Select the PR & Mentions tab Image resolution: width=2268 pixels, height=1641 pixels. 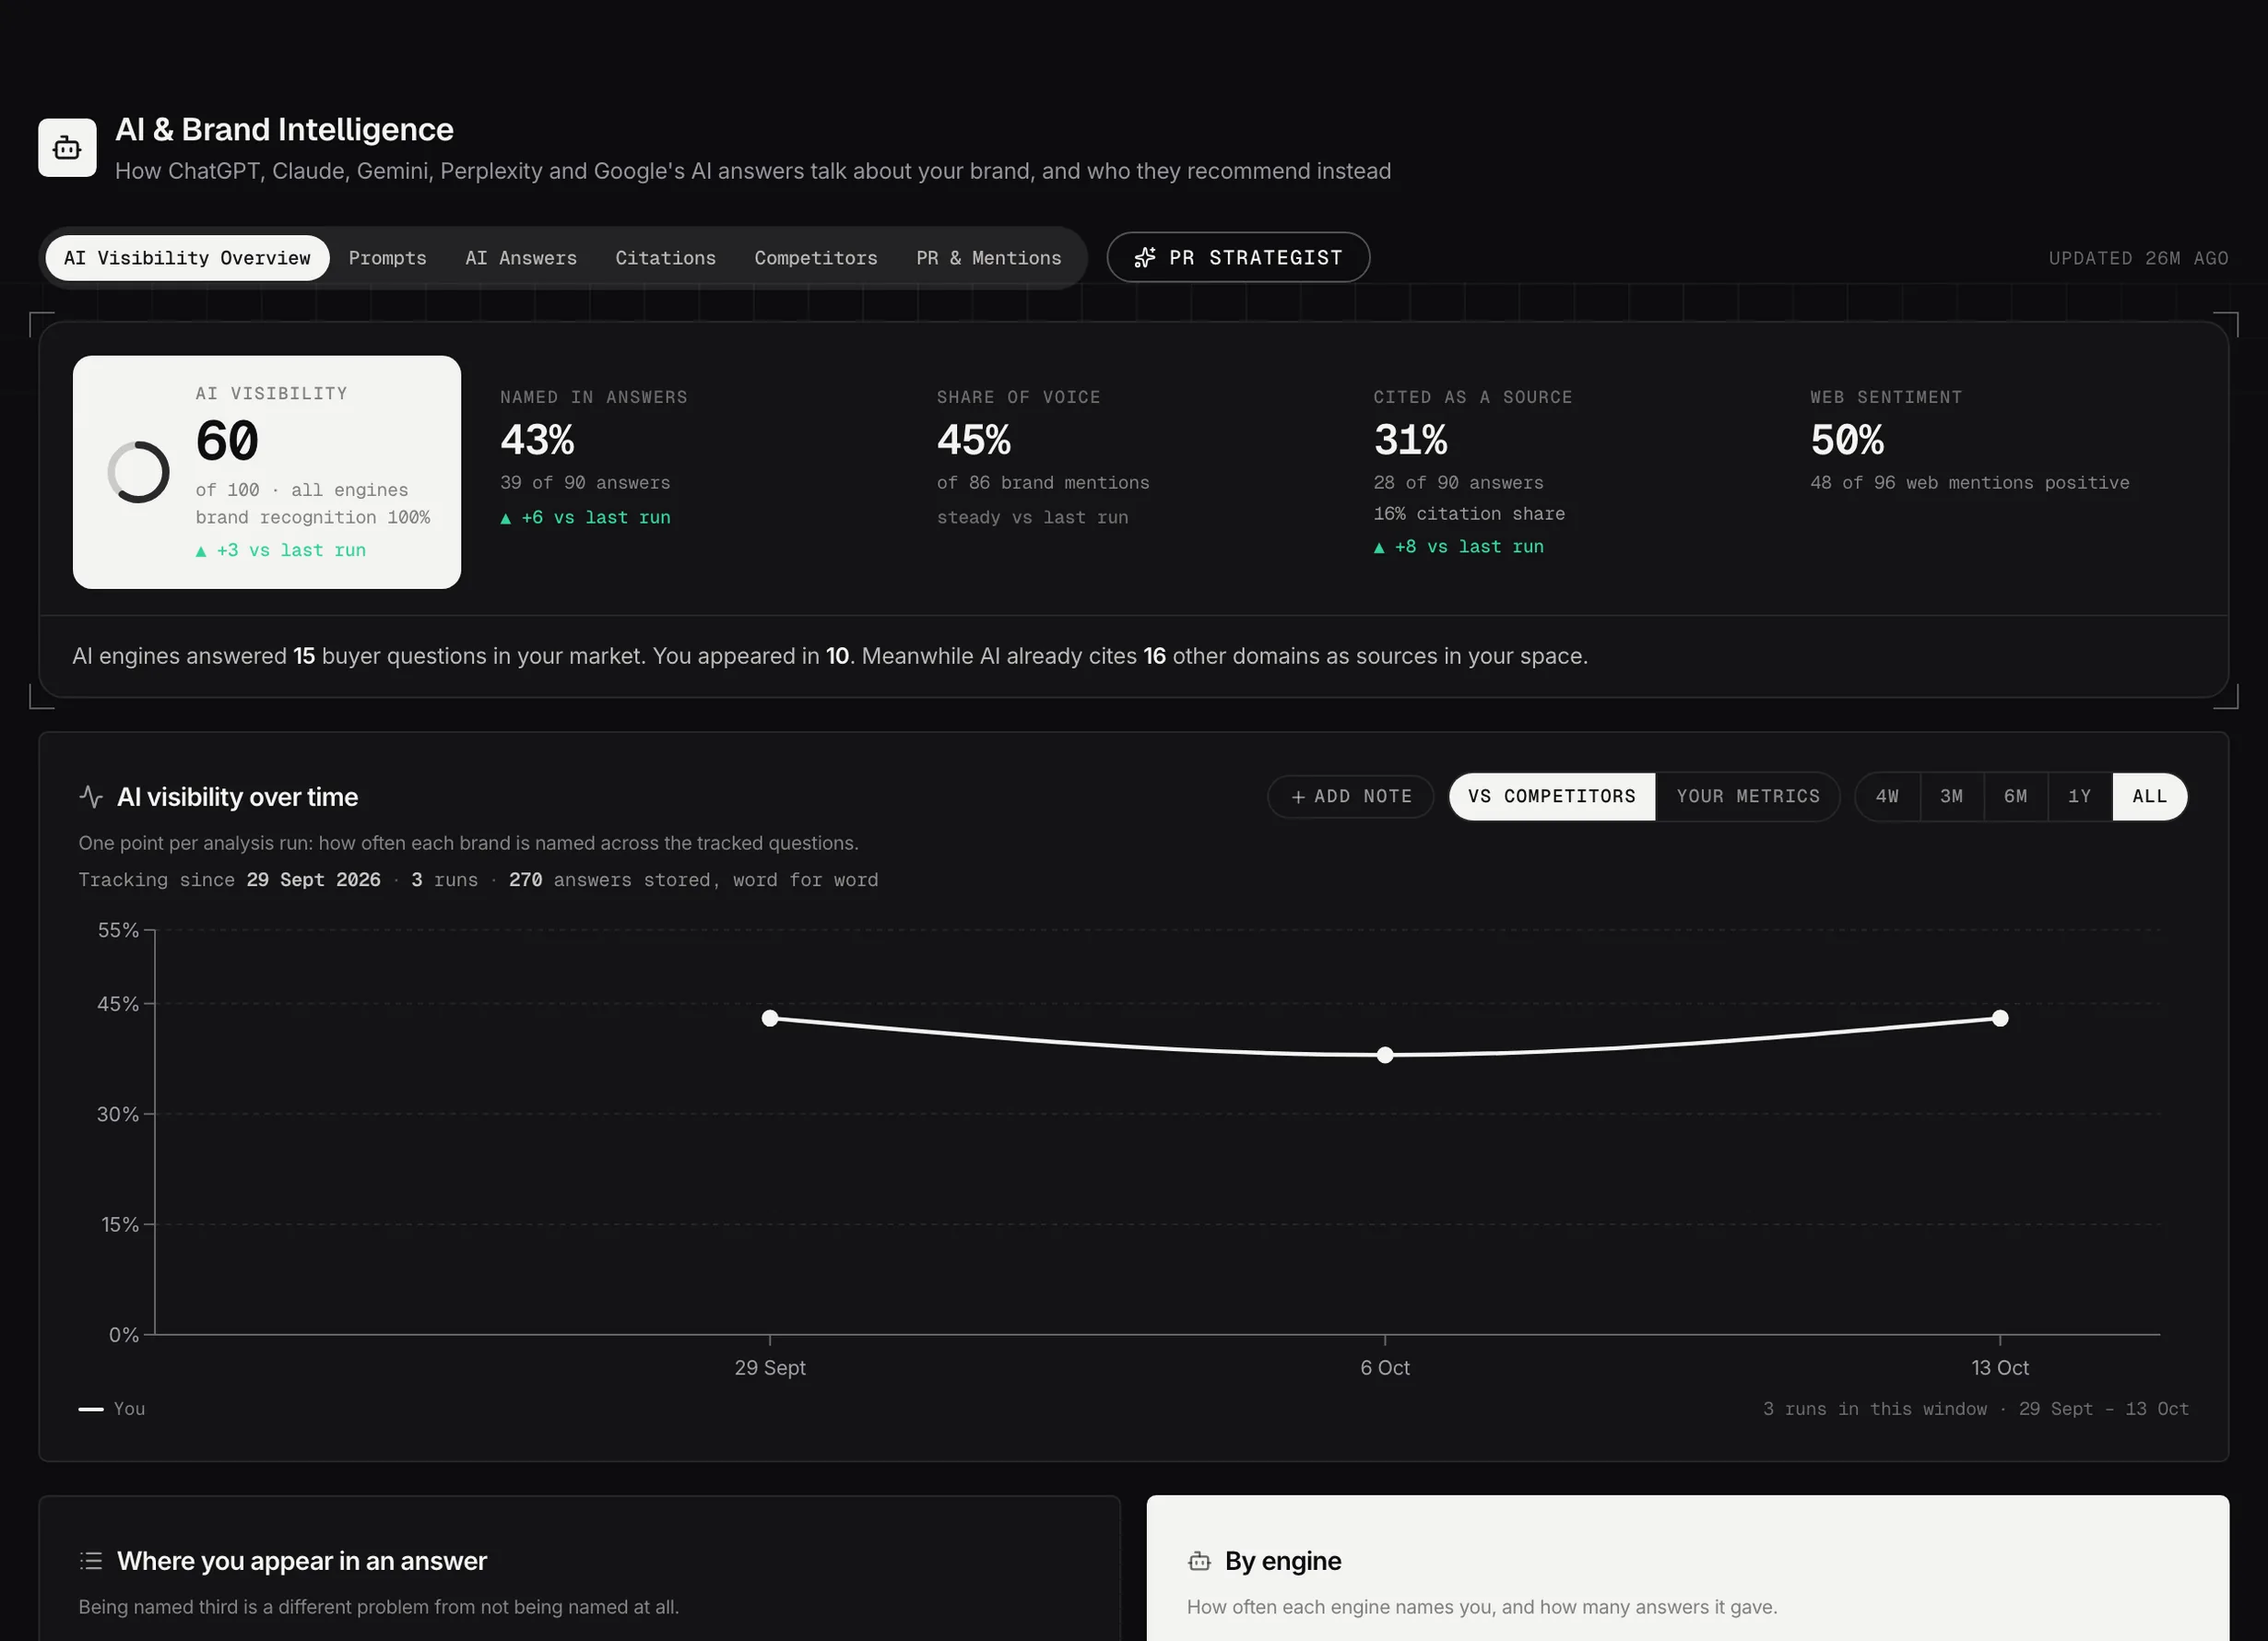tap(988, 258)
